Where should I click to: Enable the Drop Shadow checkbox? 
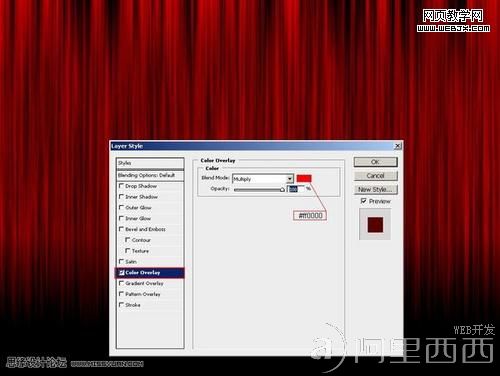121,186
